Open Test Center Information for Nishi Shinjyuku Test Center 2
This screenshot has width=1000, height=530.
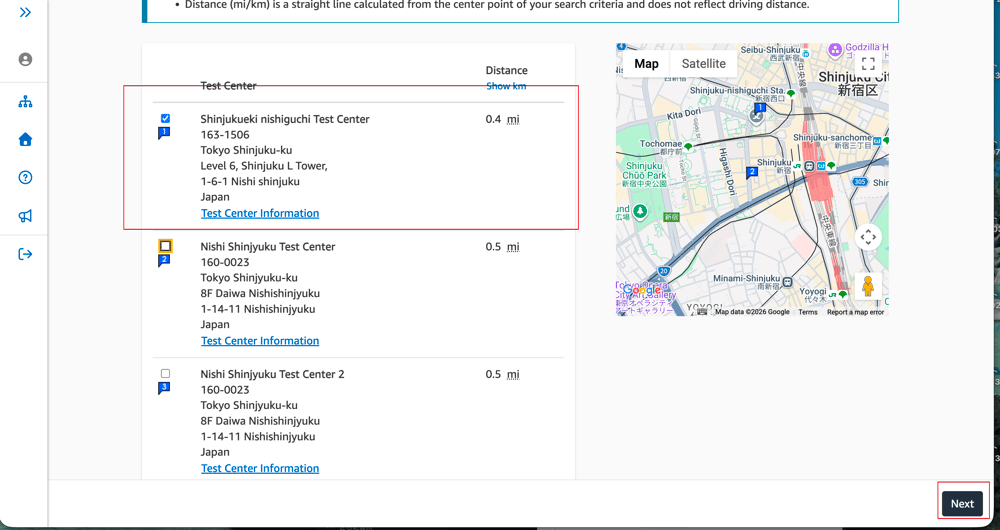click(x=260, y=468)
